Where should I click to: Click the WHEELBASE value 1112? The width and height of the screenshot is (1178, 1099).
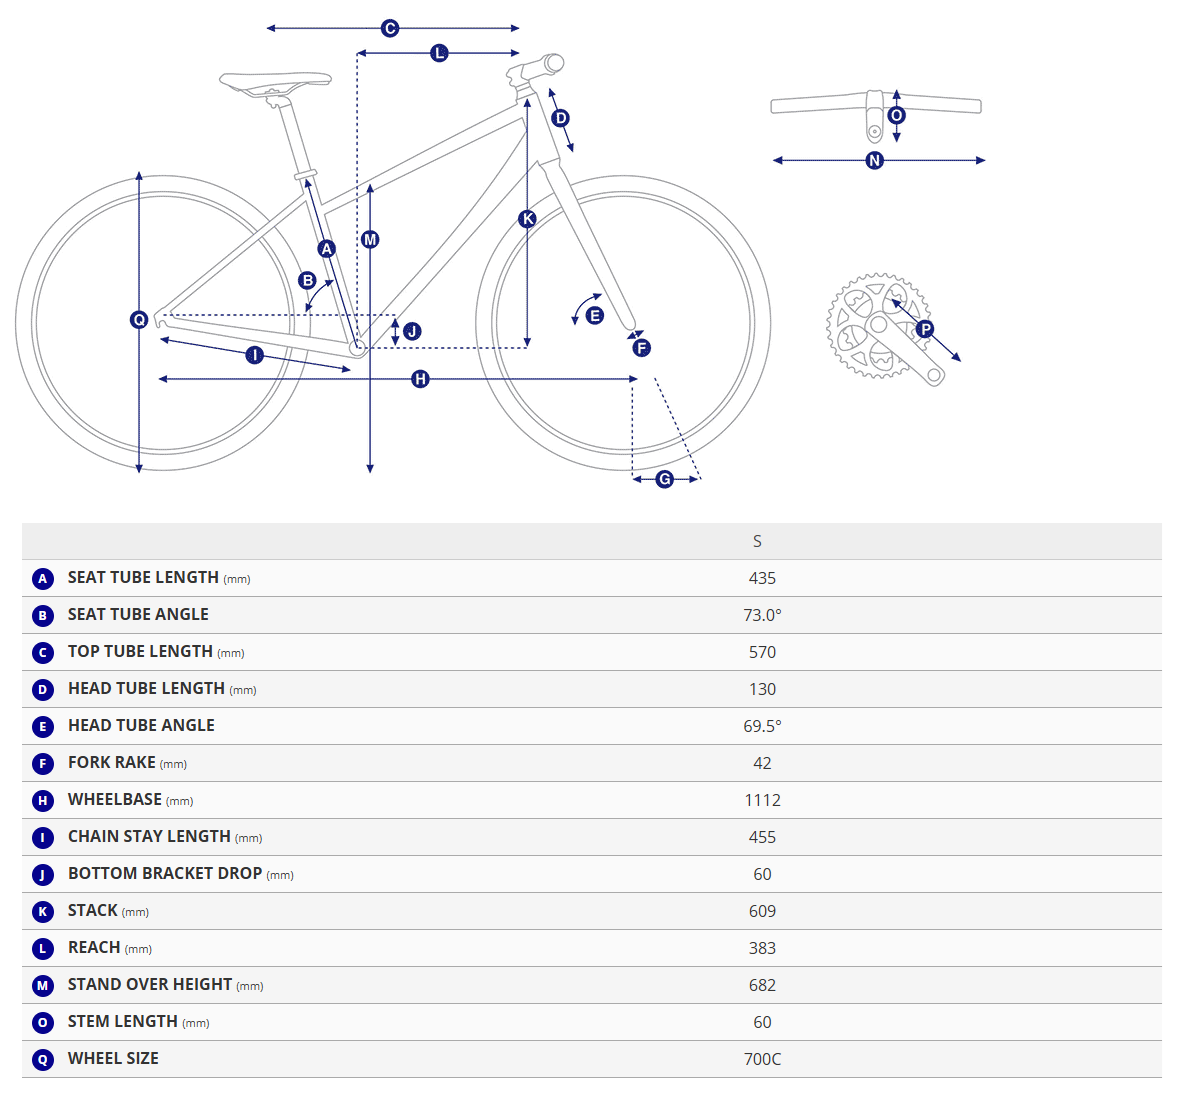(x=762, y=800)
